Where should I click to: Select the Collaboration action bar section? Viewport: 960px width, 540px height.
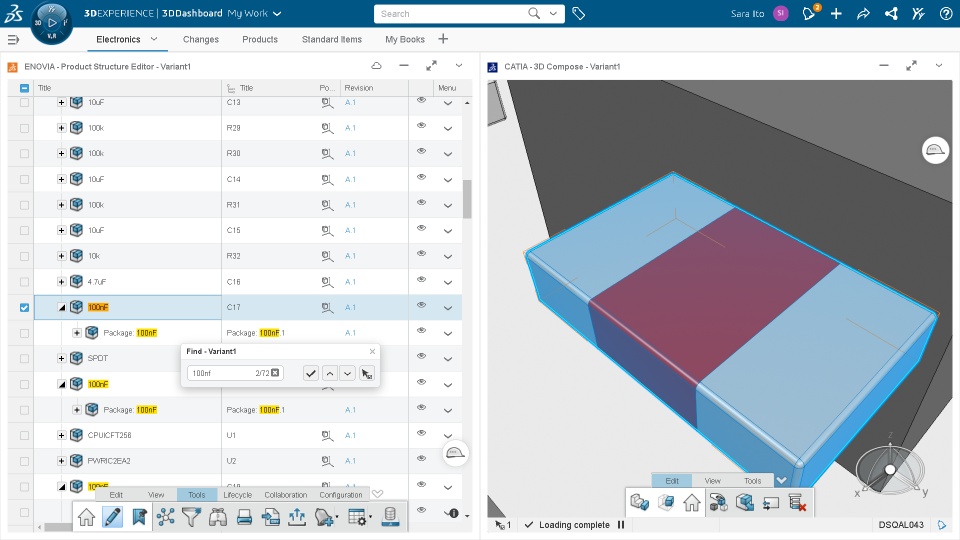click(x=286, y=495)
